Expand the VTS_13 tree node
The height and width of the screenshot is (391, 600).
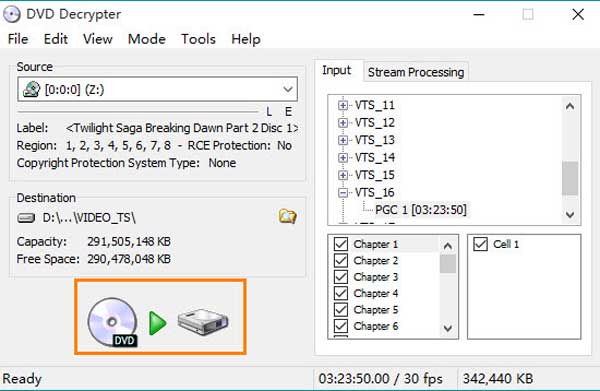pyautogui.click(x=343, y=140)
